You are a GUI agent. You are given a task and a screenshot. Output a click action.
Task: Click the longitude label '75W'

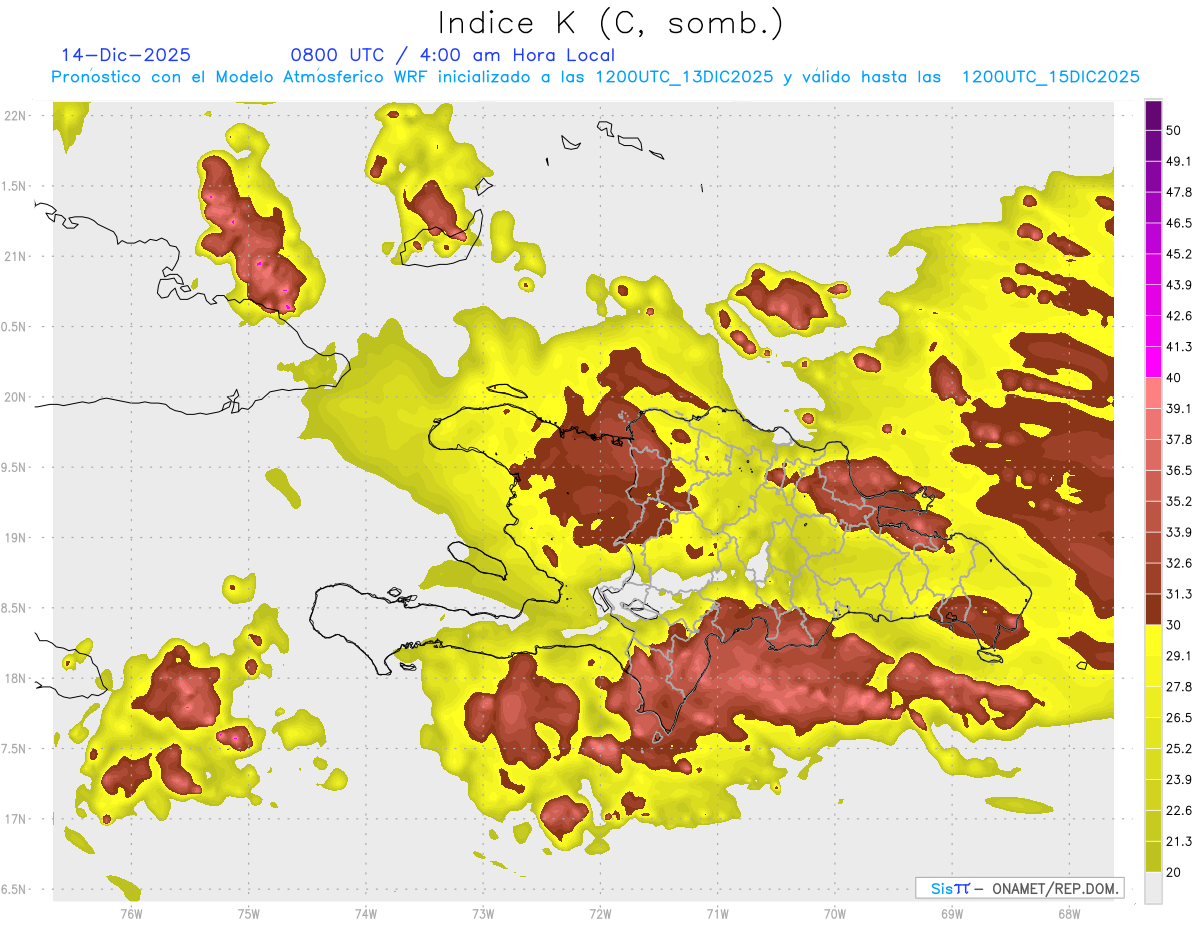[249, 914]
